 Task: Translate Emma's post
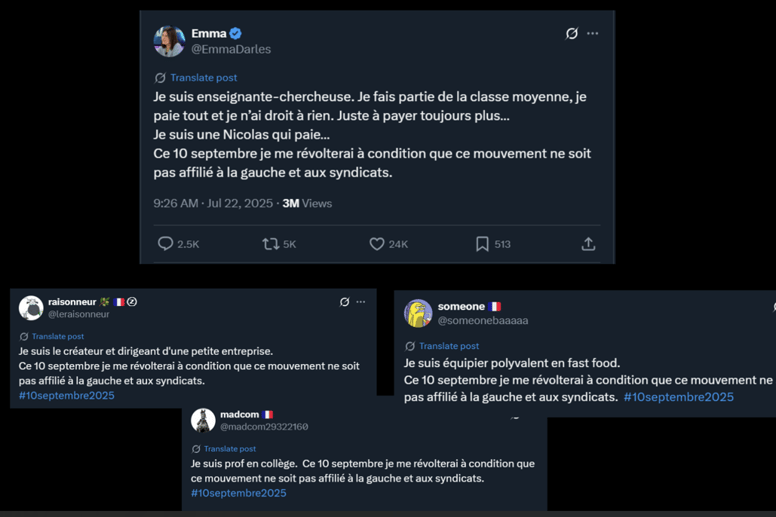(x=203, y=77)
